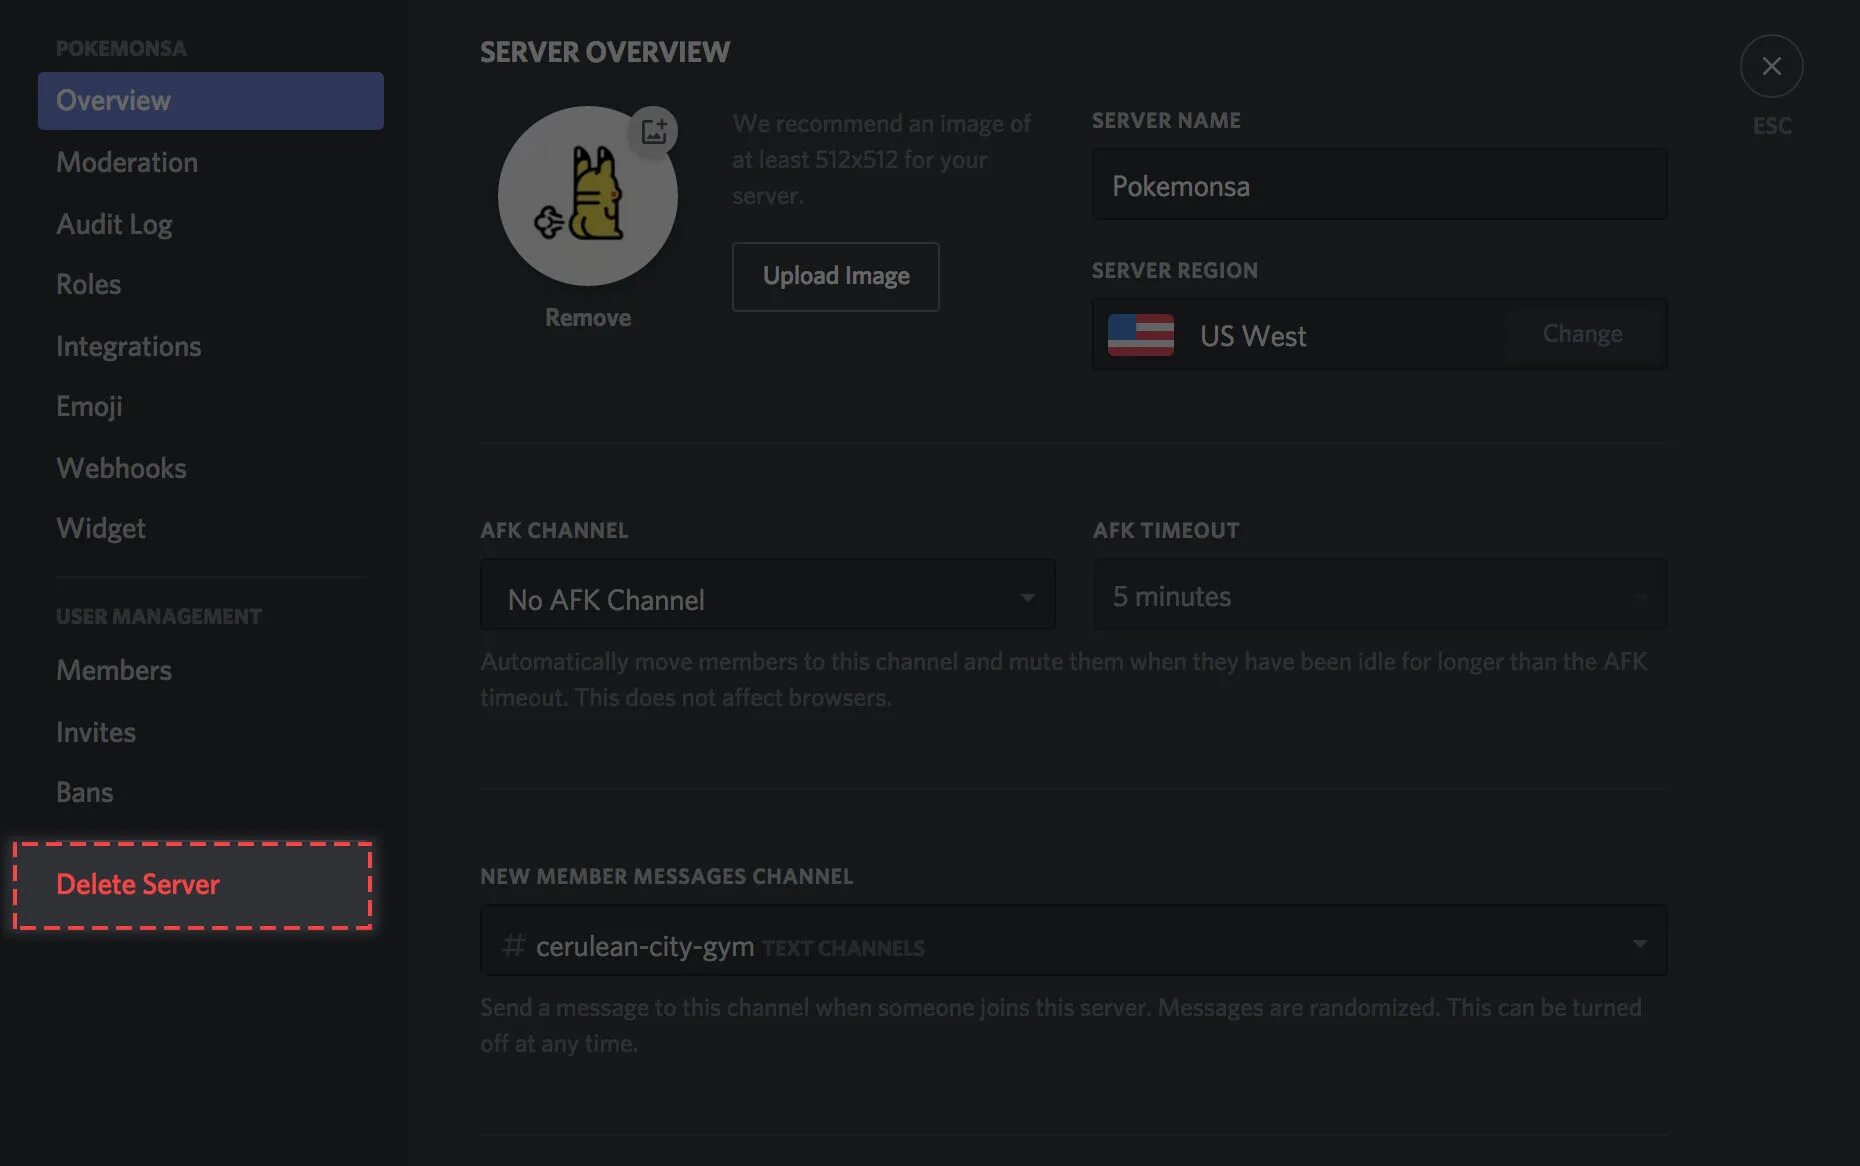Click the hash icon beside cerulean-city-gym
The width and height of the screenshot is (1860, 1166).
pyautogui.click(x=513, y=945)
